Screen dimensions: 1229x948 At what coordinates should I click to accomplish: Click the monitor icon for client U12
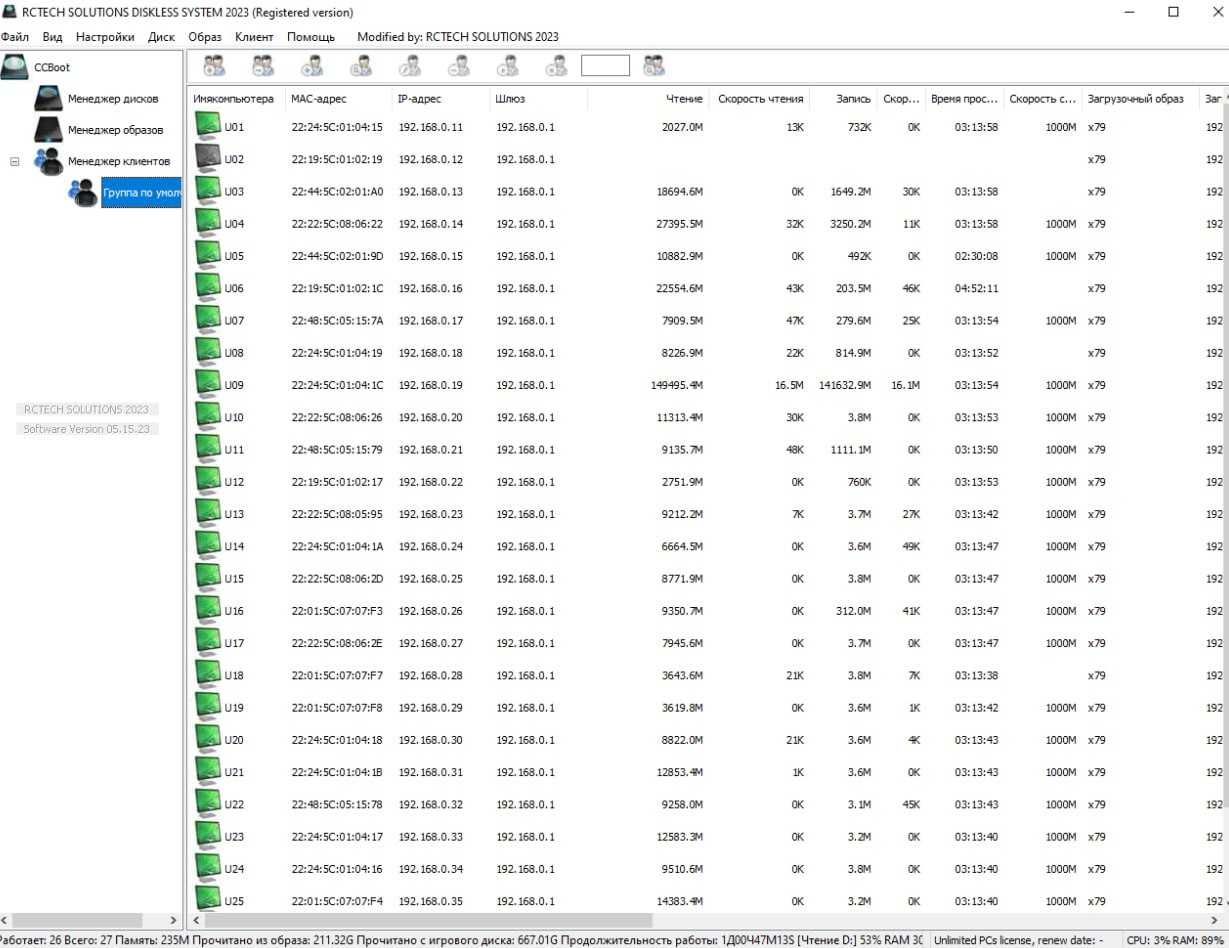click(207, 481)
